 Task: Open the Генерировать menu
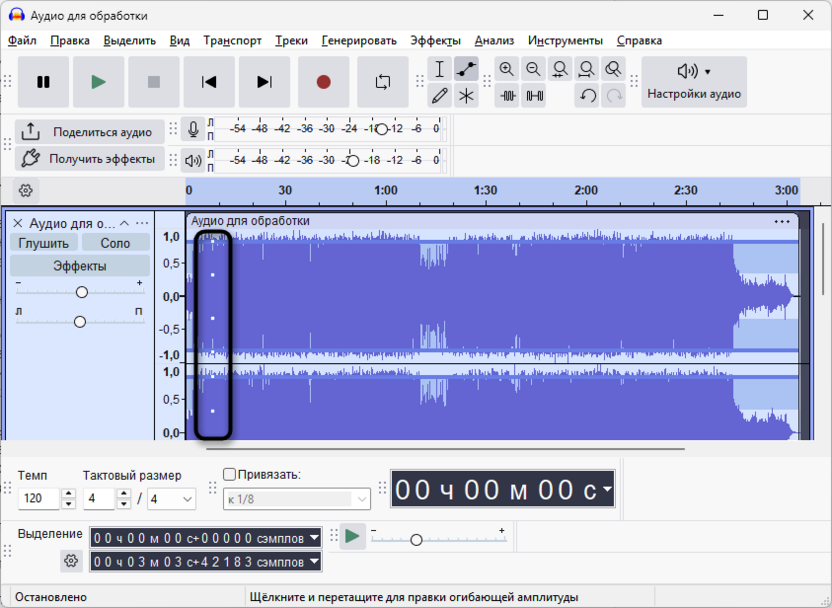pyautogui.click(x=359, y=40)
